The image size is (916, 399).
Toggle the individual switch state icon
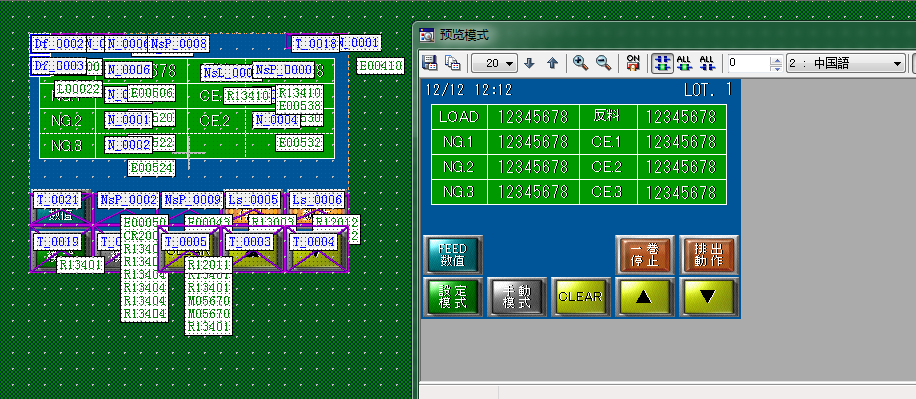661,63
